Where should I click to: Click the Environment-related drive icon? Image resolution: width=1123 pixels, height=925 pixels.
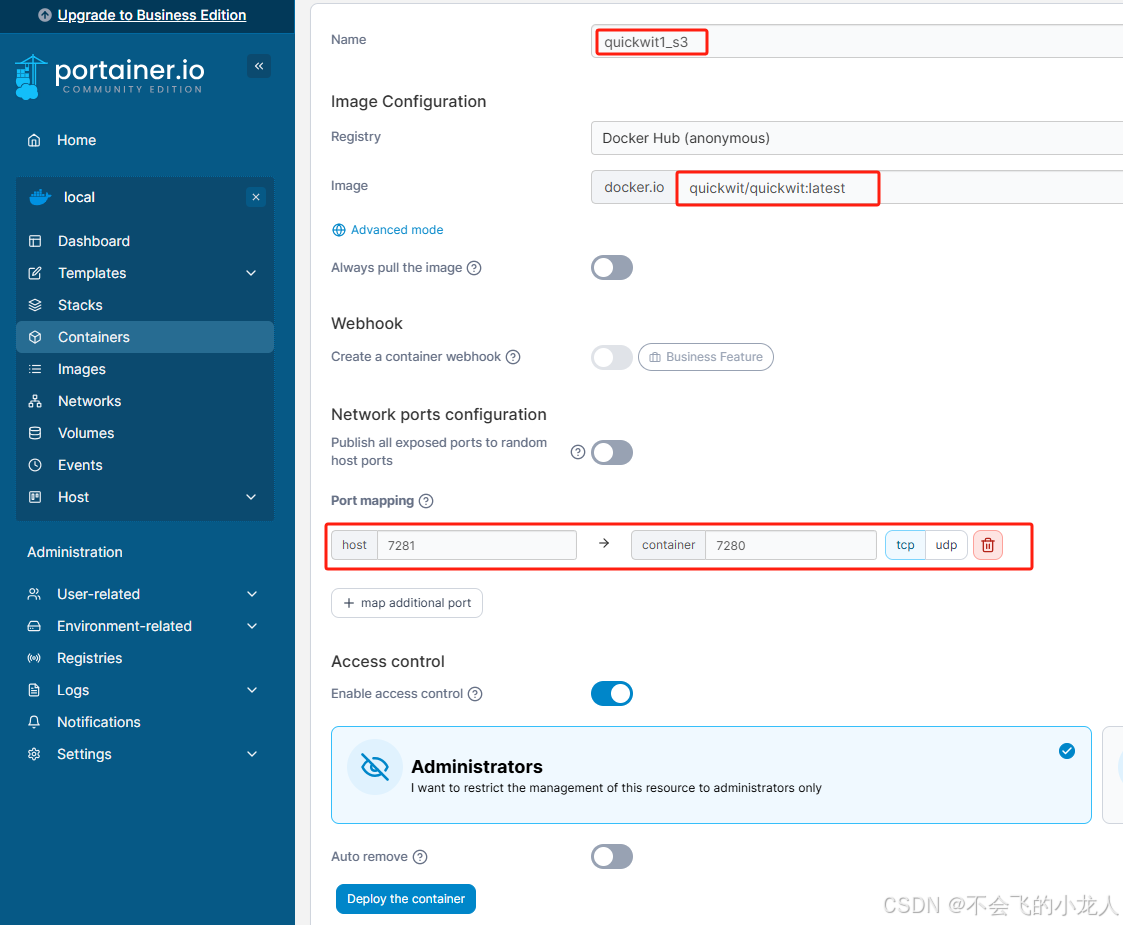pyautogui.click(x=34, y=626)
